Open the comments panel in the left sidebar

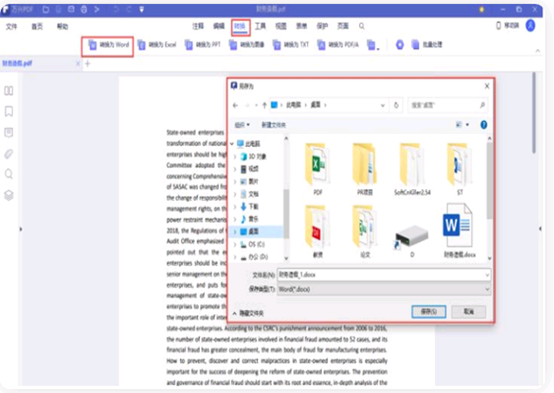click(9, 133)
